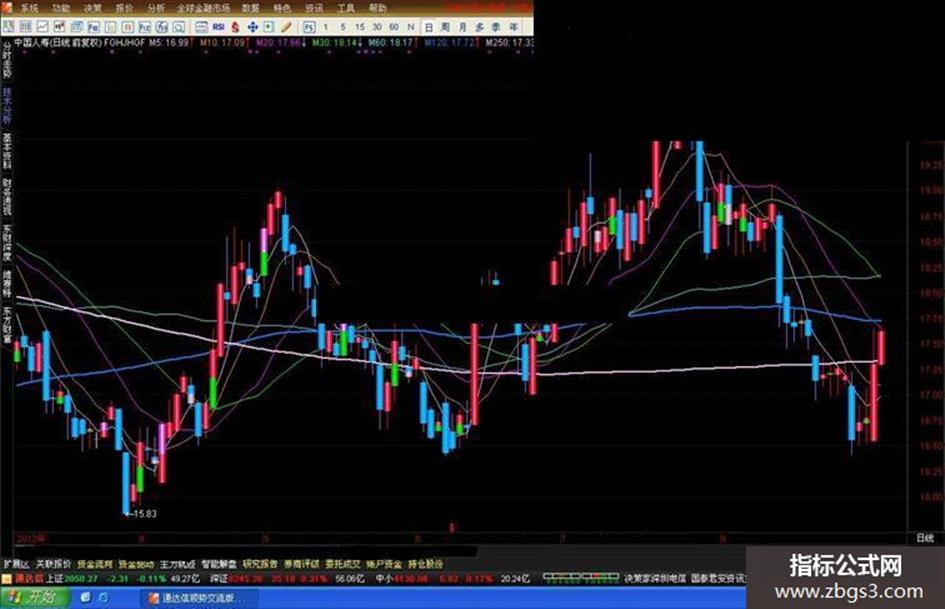Click 决策家深圳电信 server label

coord(655,579)
